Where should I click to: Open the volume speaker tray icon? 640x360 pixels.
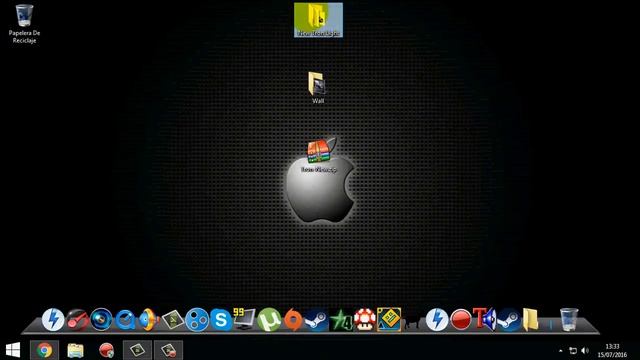pos(585,351)
